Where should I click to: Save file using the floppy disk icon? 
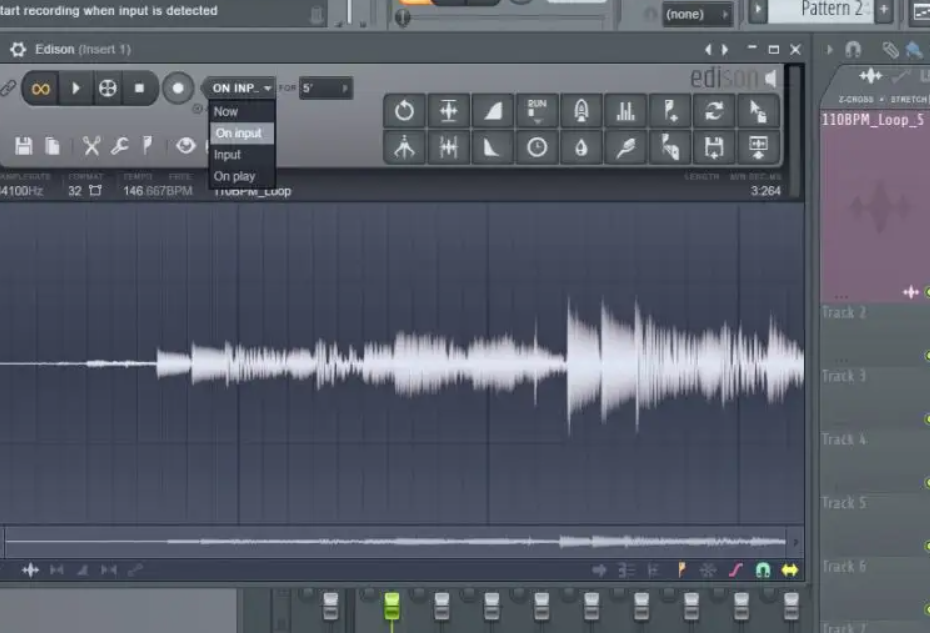click(24, 145)
